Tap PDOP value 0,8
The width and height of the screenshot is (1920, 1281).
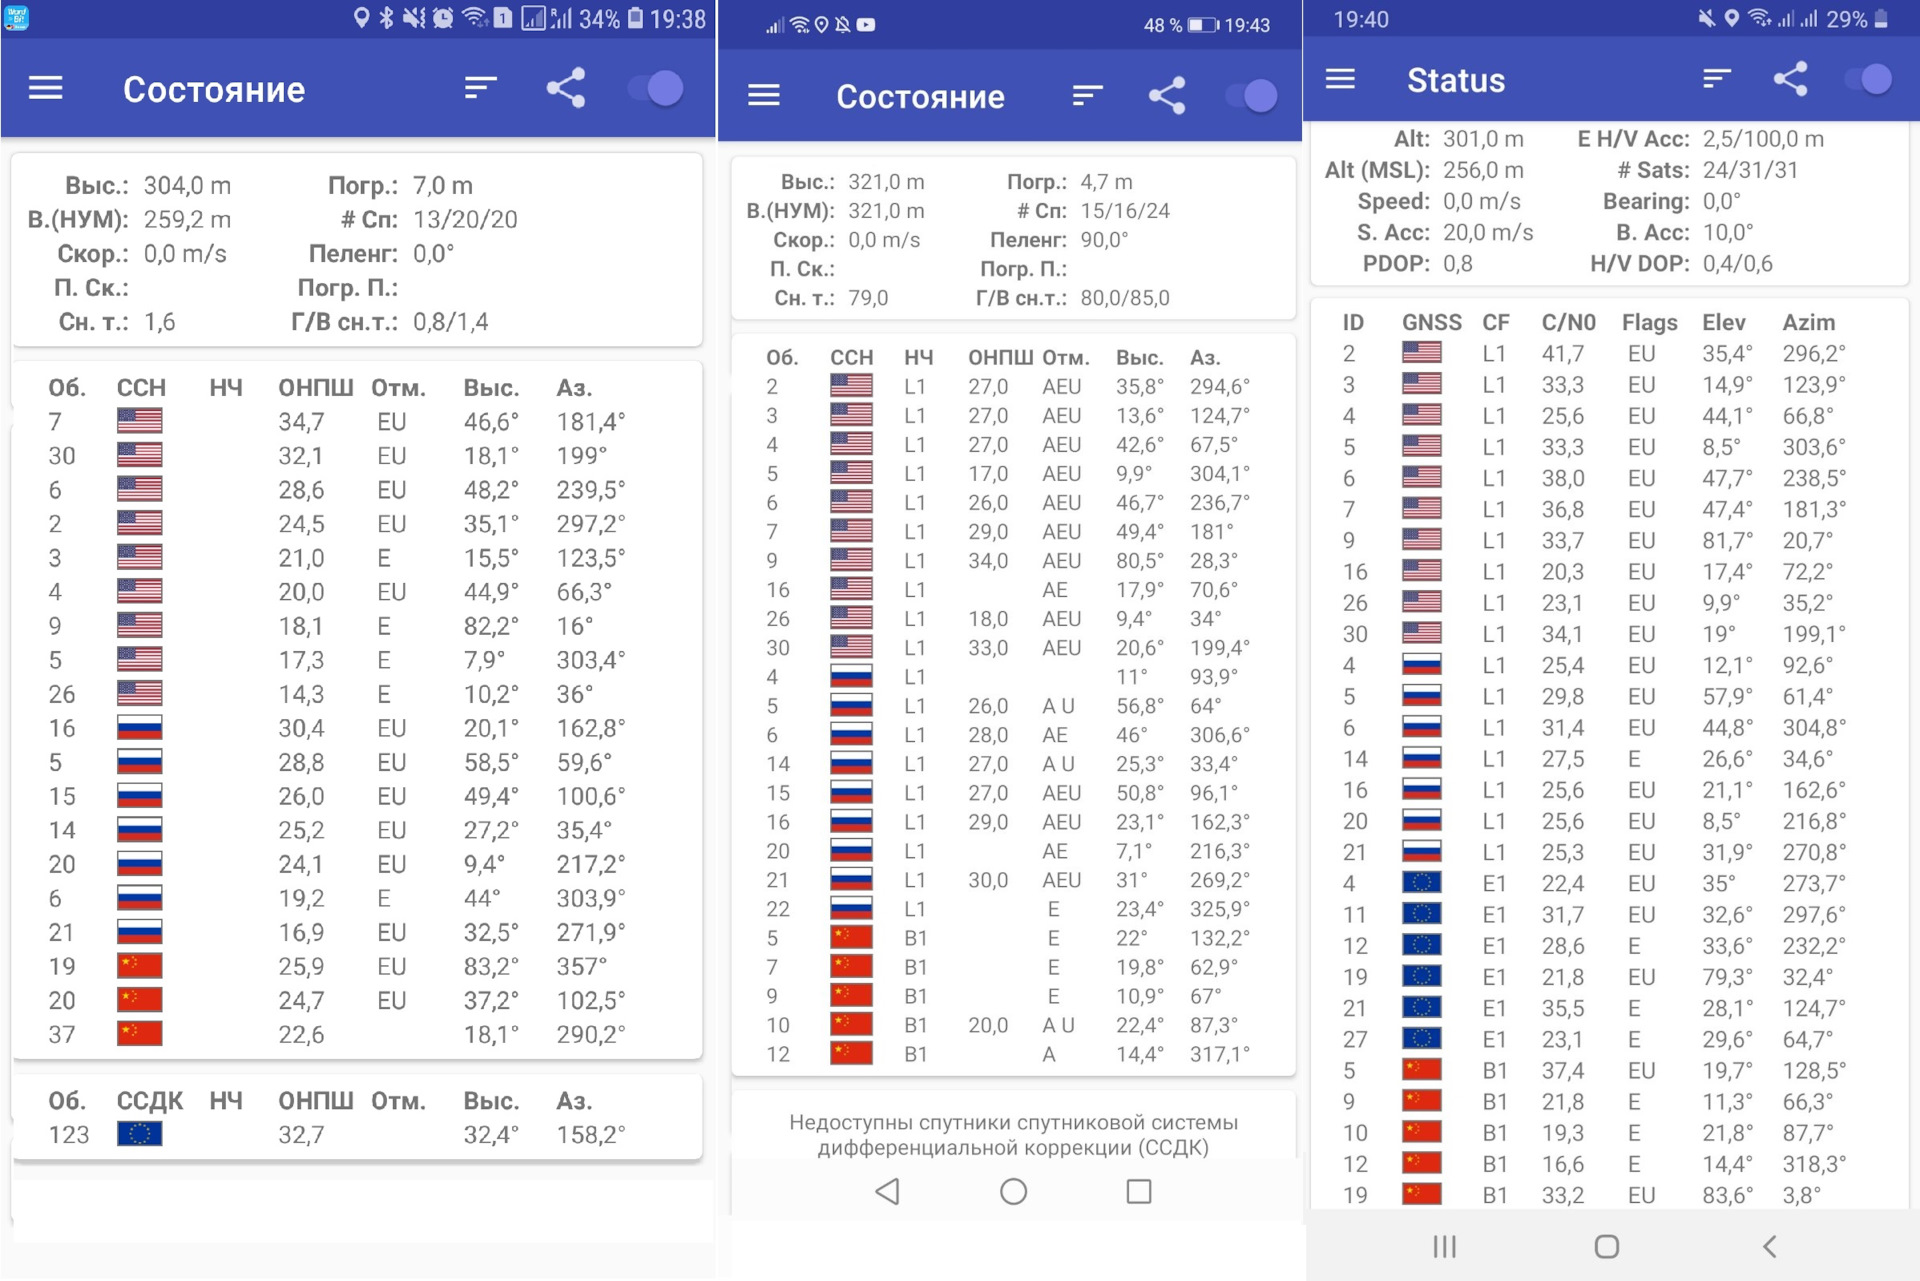(x=1457, y=263)
